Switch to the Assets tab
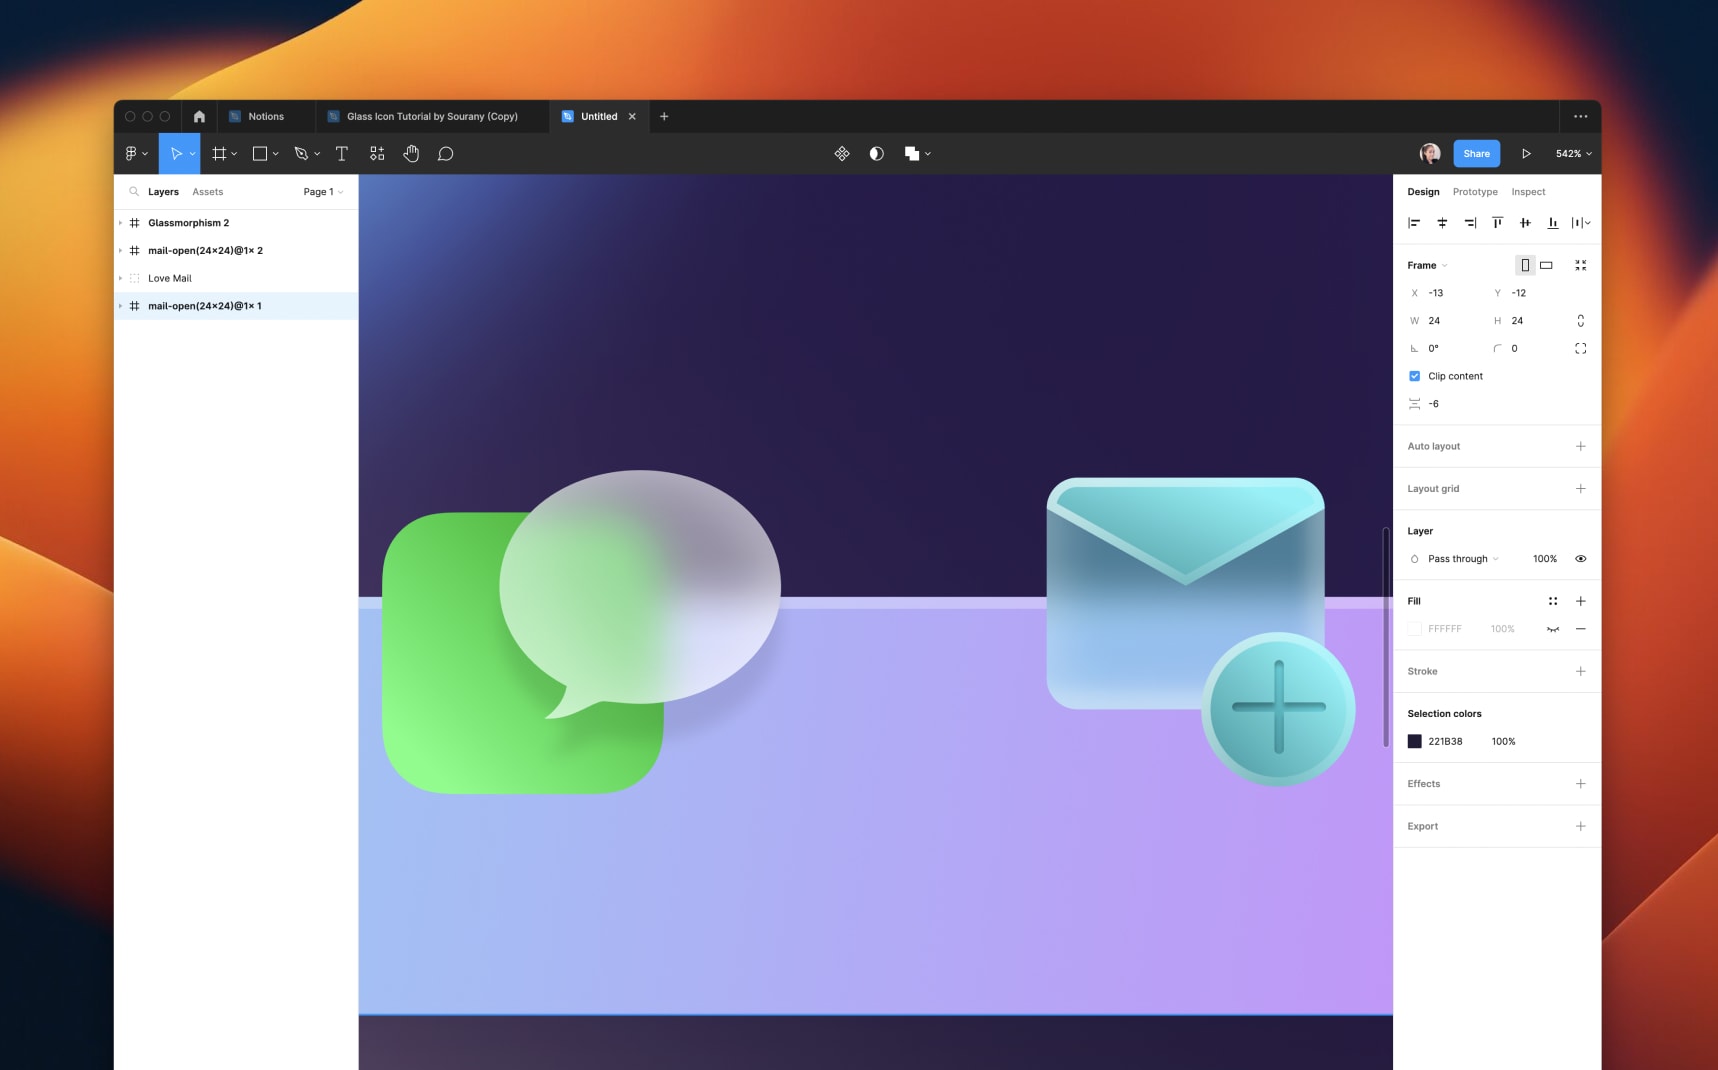This screenshot has width=1718, height=1070. coord(207,191)
